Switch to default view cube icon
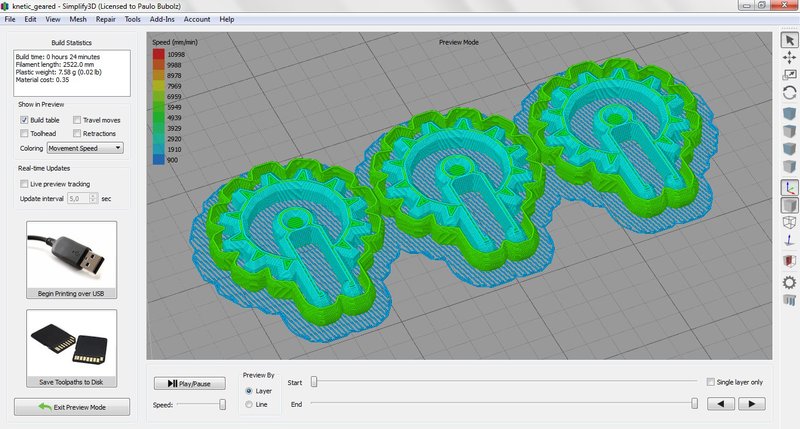The image size is (800, 429). (789, 113)
